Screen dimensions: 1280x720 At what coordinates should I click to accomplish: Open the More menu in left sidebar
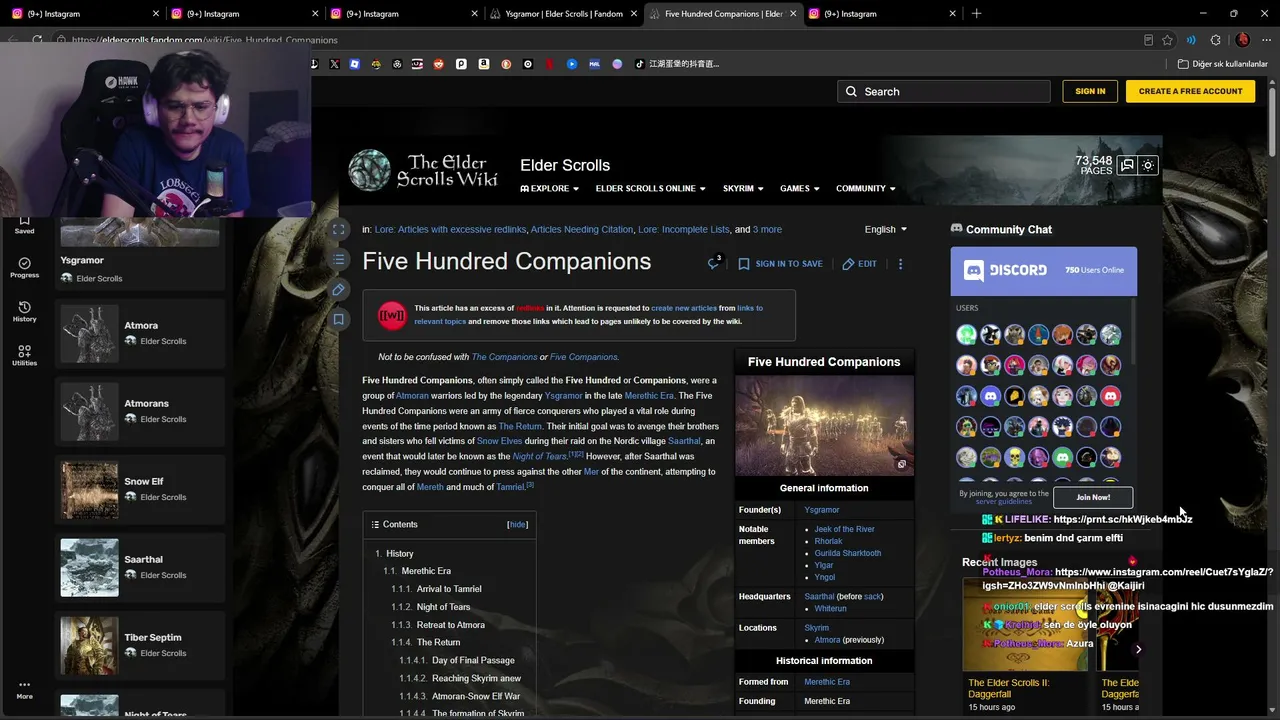pyautogui.click(x=24, y=690)
